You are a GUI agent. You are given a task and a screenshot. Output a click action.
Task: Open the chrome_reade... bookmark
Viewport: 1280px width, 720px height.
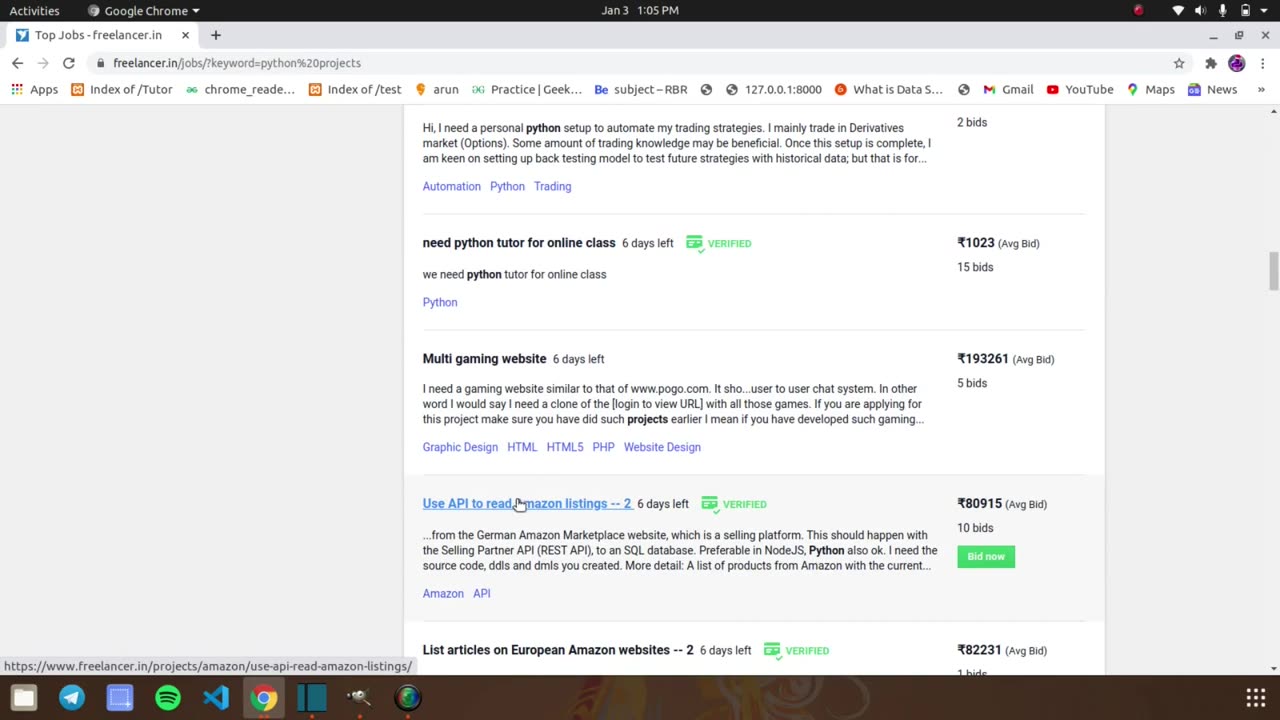(240, 89)
